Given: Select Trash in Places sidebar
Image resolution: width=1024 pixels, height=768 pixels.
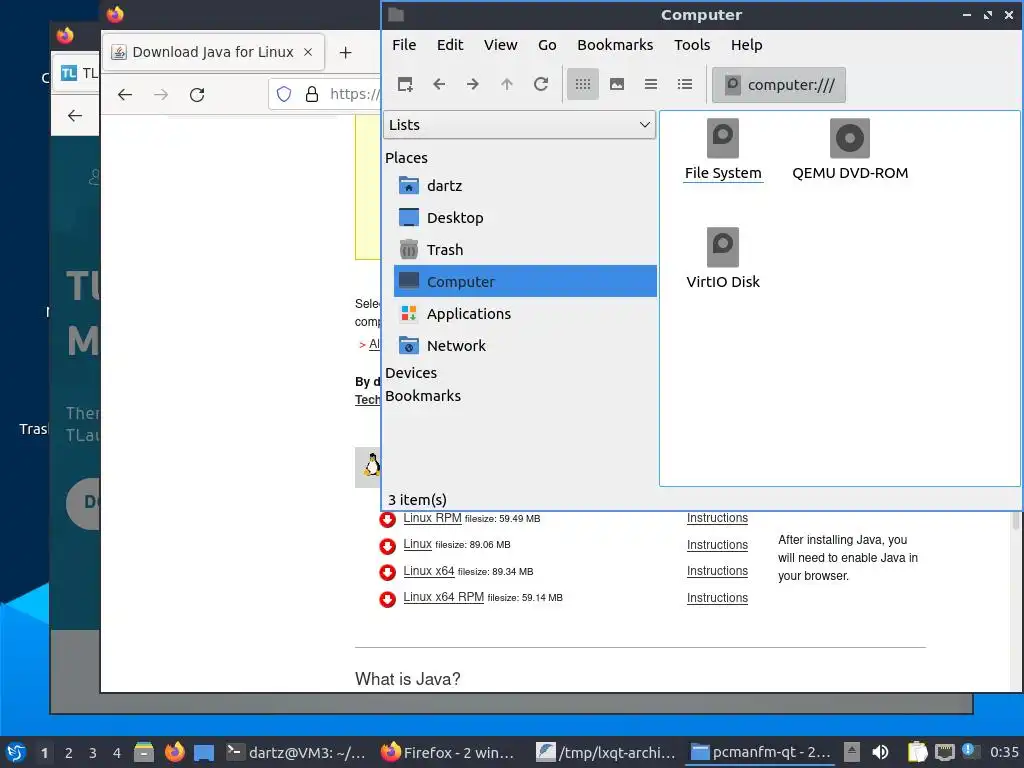Looking at the screenshot, I should click(525, 250).
